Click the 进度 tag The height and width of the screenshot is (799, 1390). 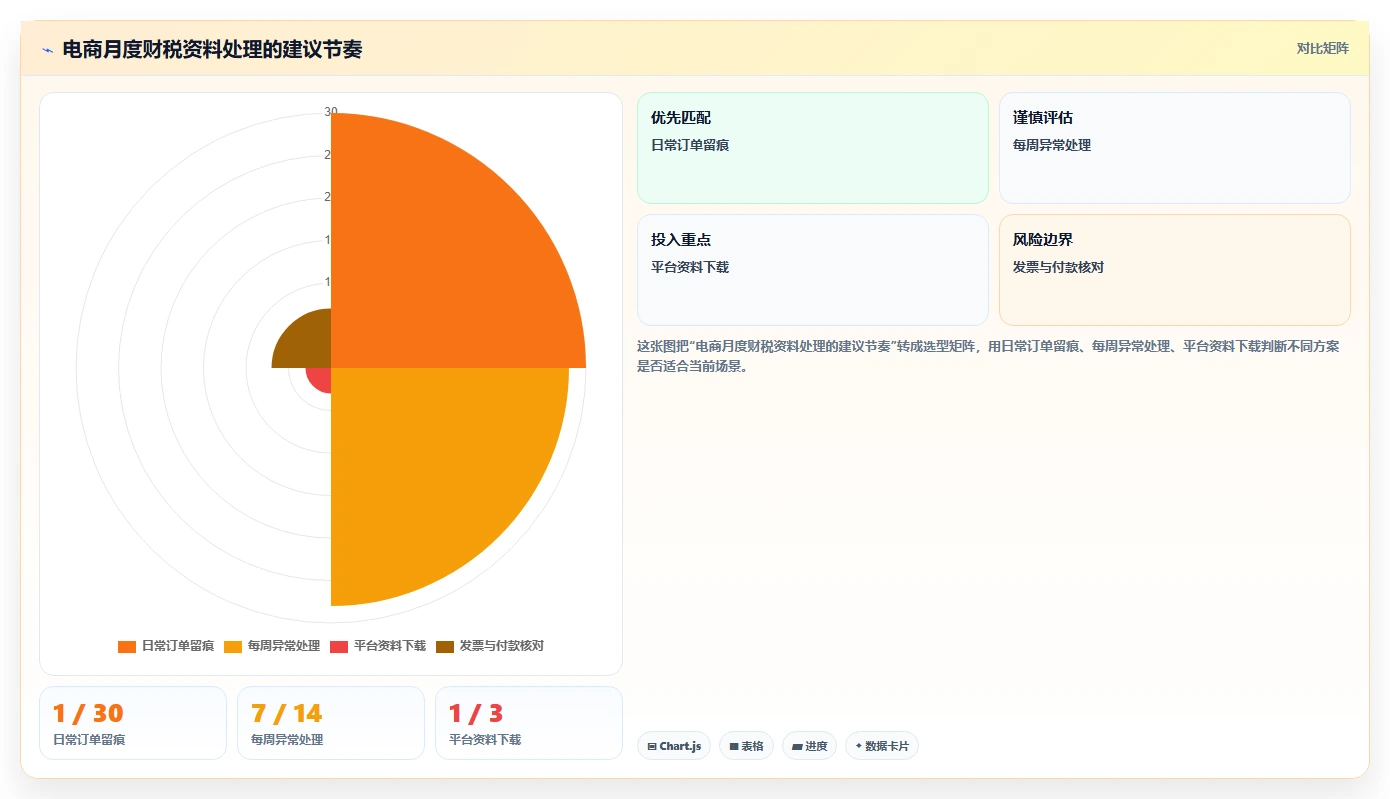tap(809, 746)
